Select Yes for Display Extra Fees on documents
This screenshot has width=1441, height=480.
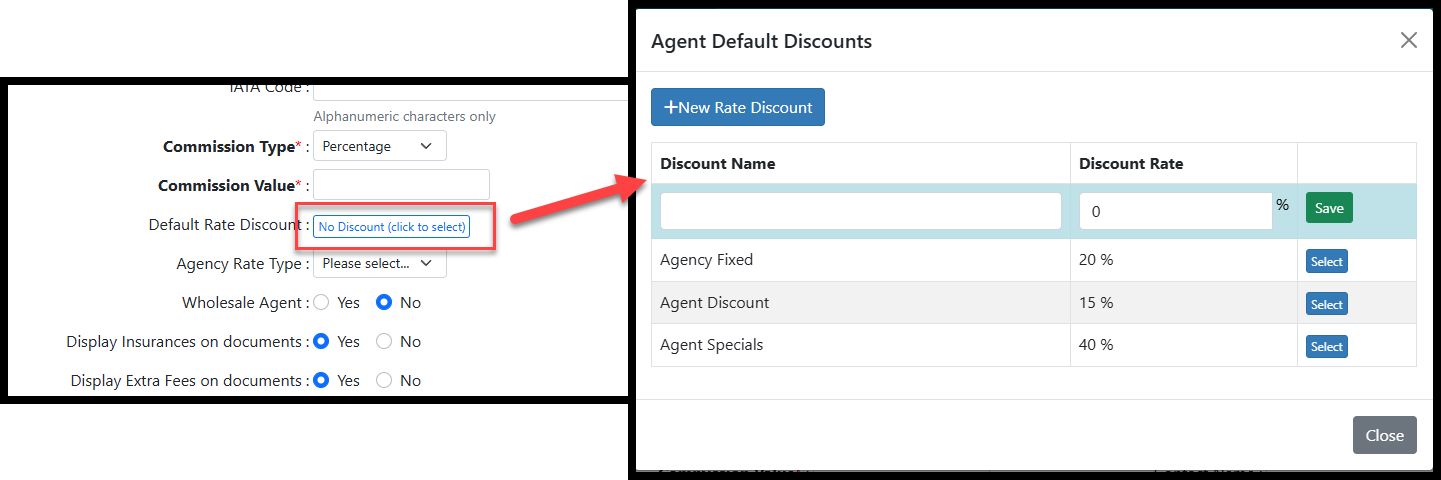point(322,380)
